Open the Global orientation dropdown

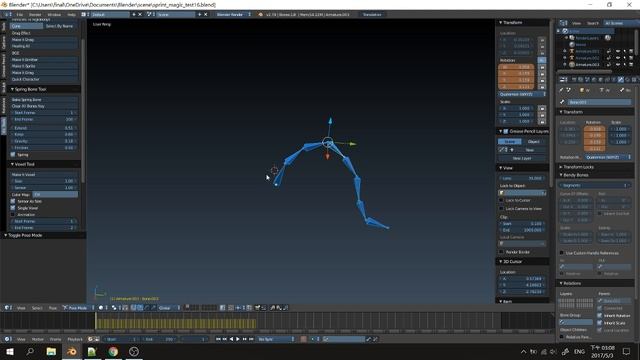[169, 308]
